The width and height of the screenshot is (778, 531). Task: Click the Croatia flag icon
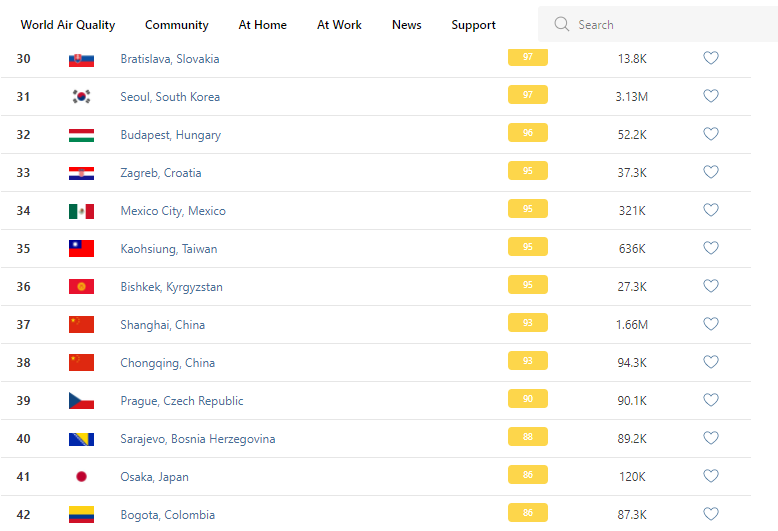(81, 173)
